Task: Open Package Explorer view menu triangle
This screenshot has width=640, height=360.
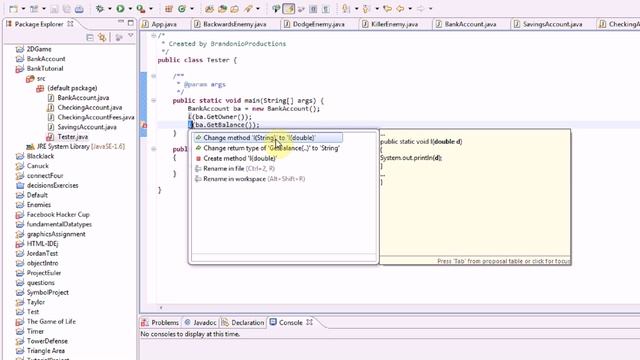Action: [x=131, y=36]
